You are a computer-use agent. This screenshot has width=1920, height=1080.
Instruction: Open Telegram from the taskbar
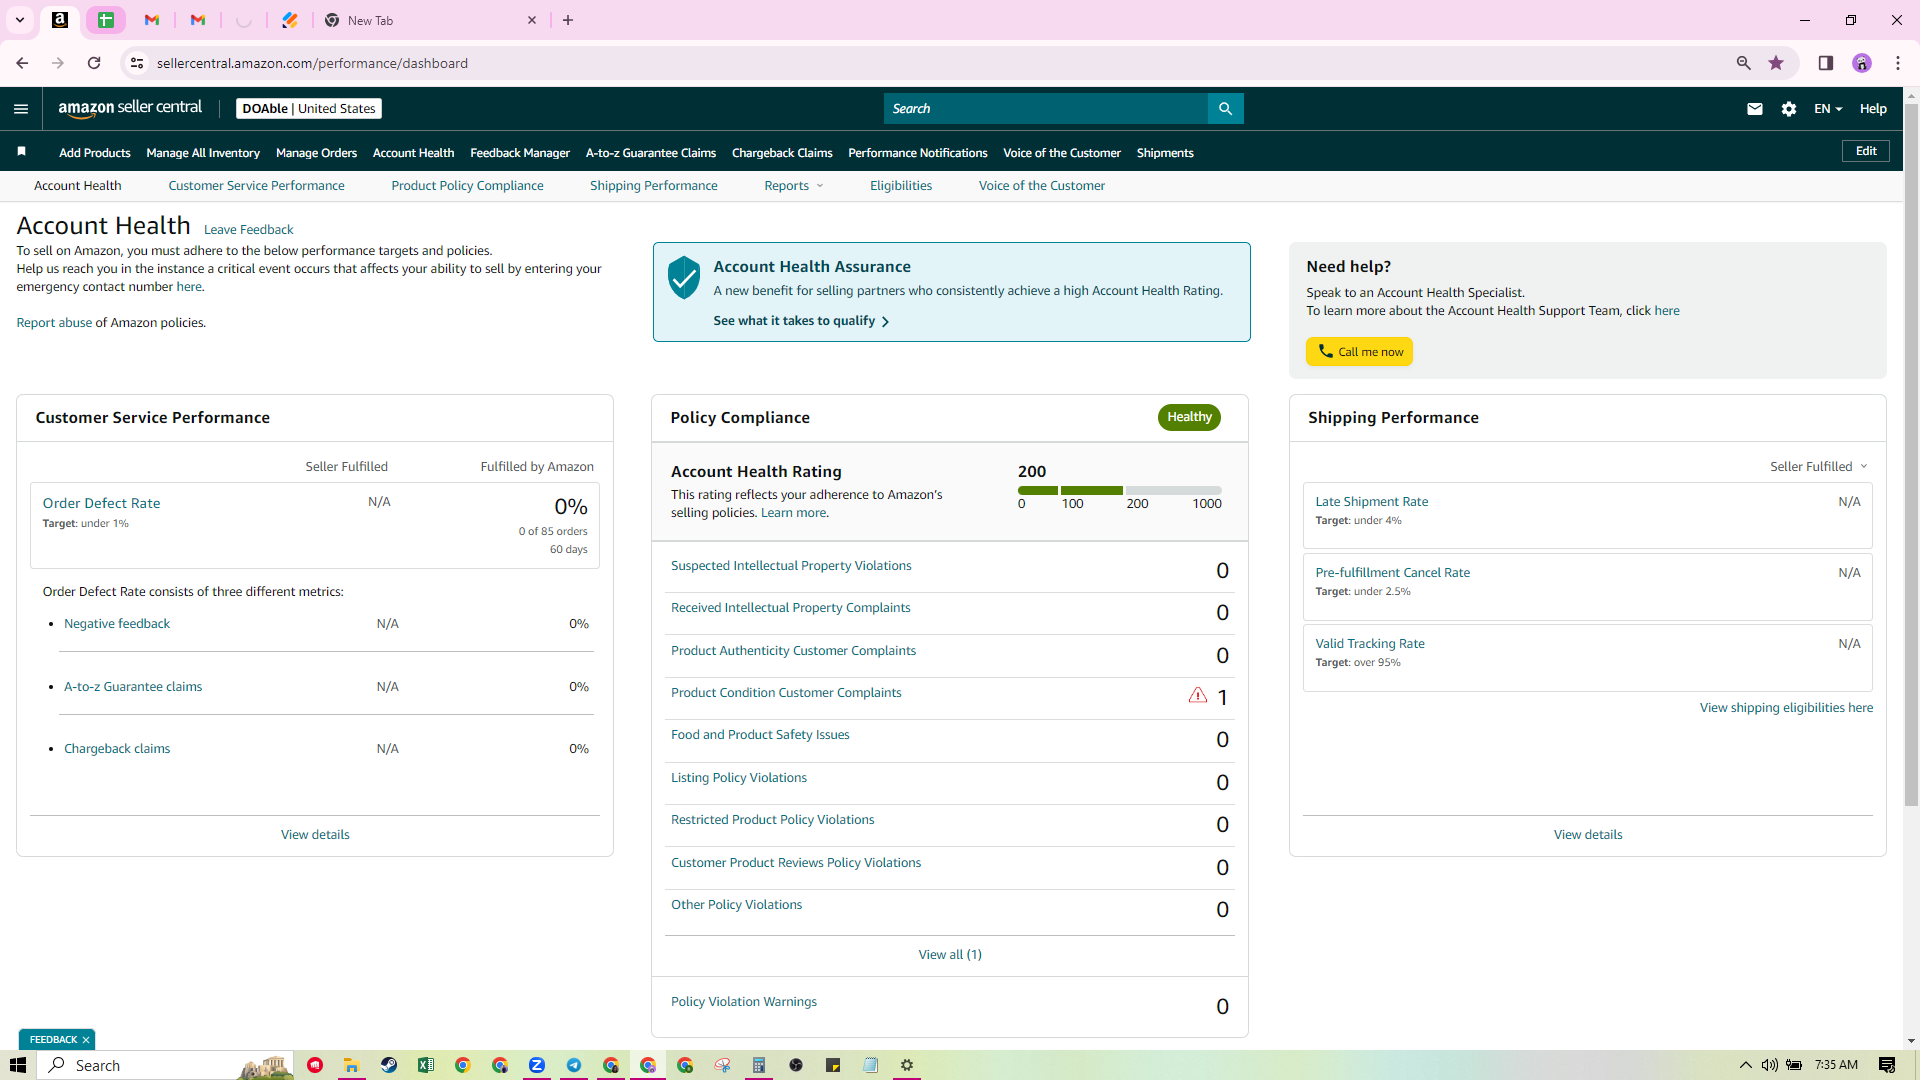click(574, 1065)
